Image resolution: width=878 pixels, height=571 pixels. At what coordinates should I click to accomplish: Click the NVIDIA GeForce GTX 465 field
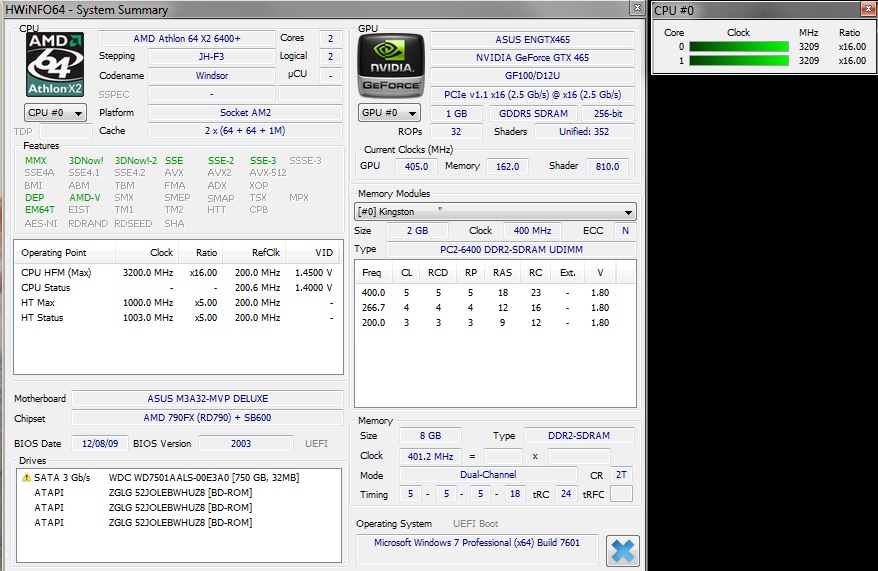point(533,58)
